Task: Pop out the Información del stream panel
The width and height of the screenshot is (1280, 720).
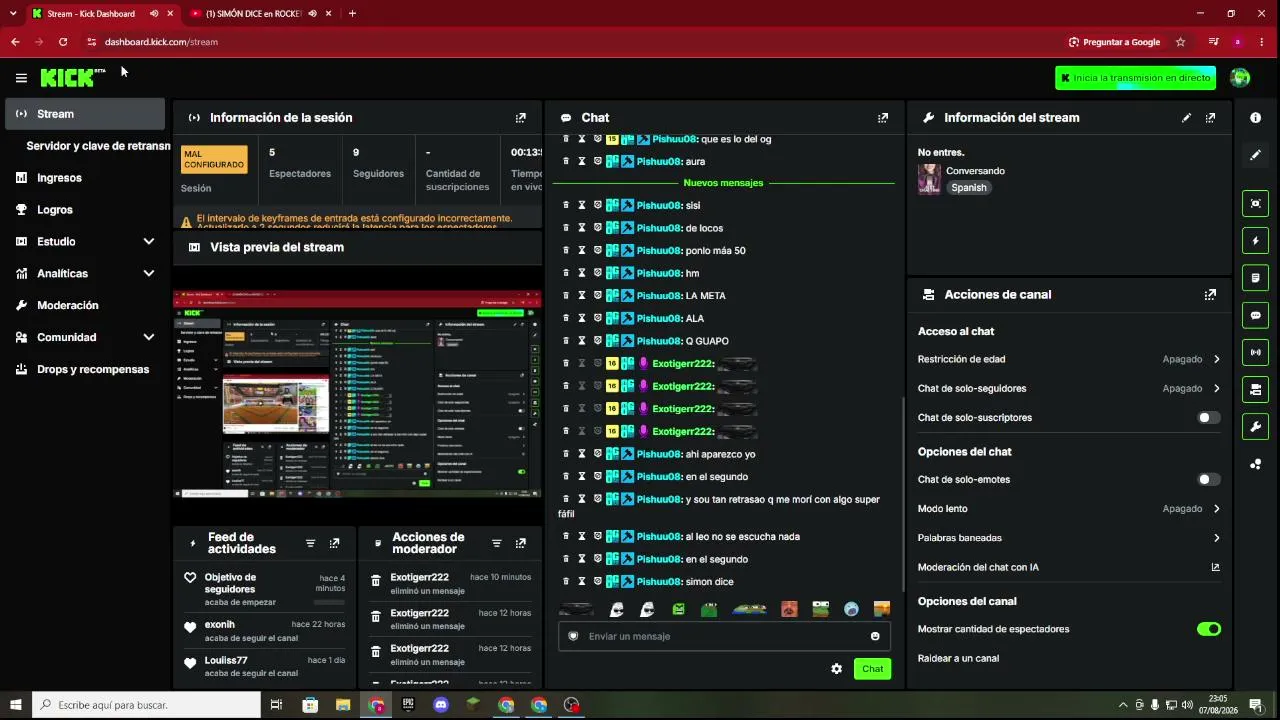Action: click(1210, 118)
